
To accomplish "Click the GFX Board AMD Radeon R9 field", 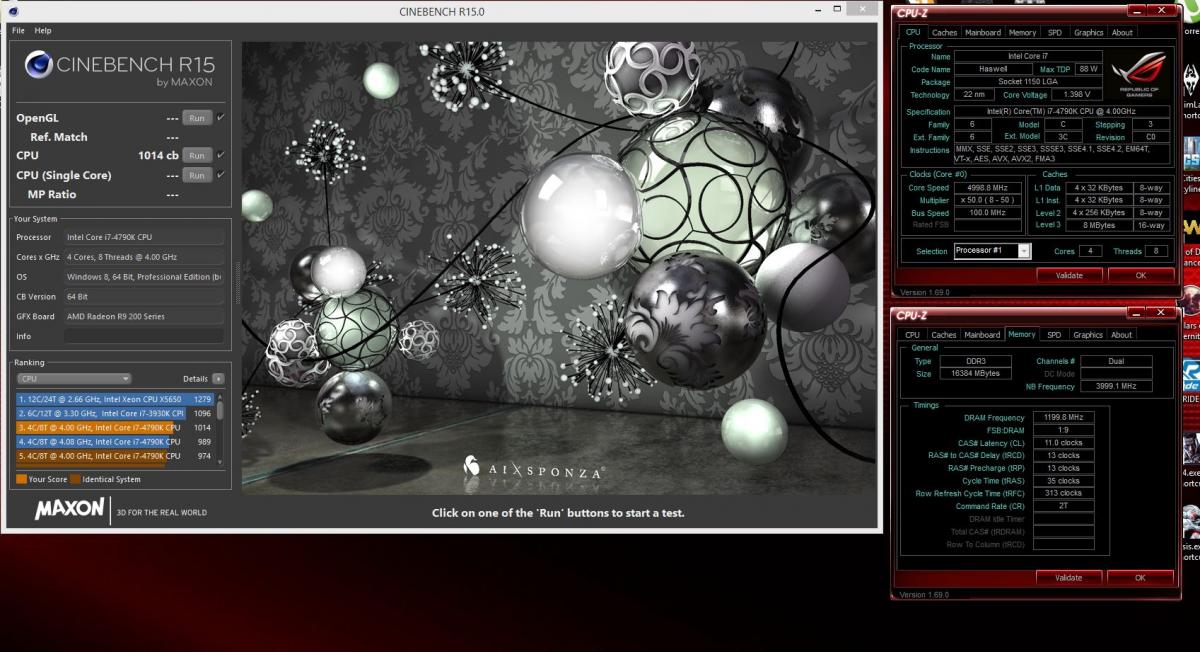I will coord(144,316).
